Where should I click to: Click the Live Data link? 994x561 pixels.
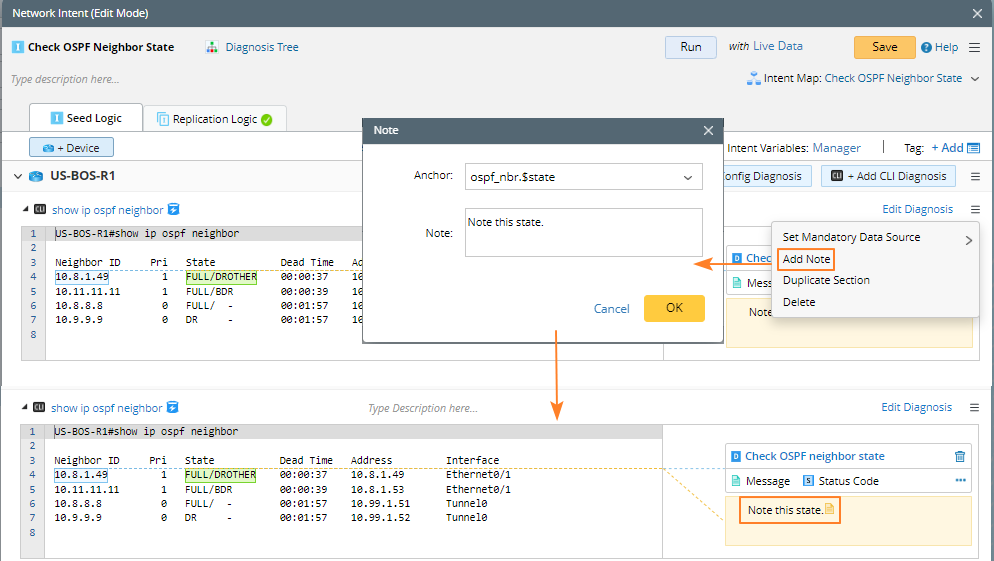click(x=777, y=46)
